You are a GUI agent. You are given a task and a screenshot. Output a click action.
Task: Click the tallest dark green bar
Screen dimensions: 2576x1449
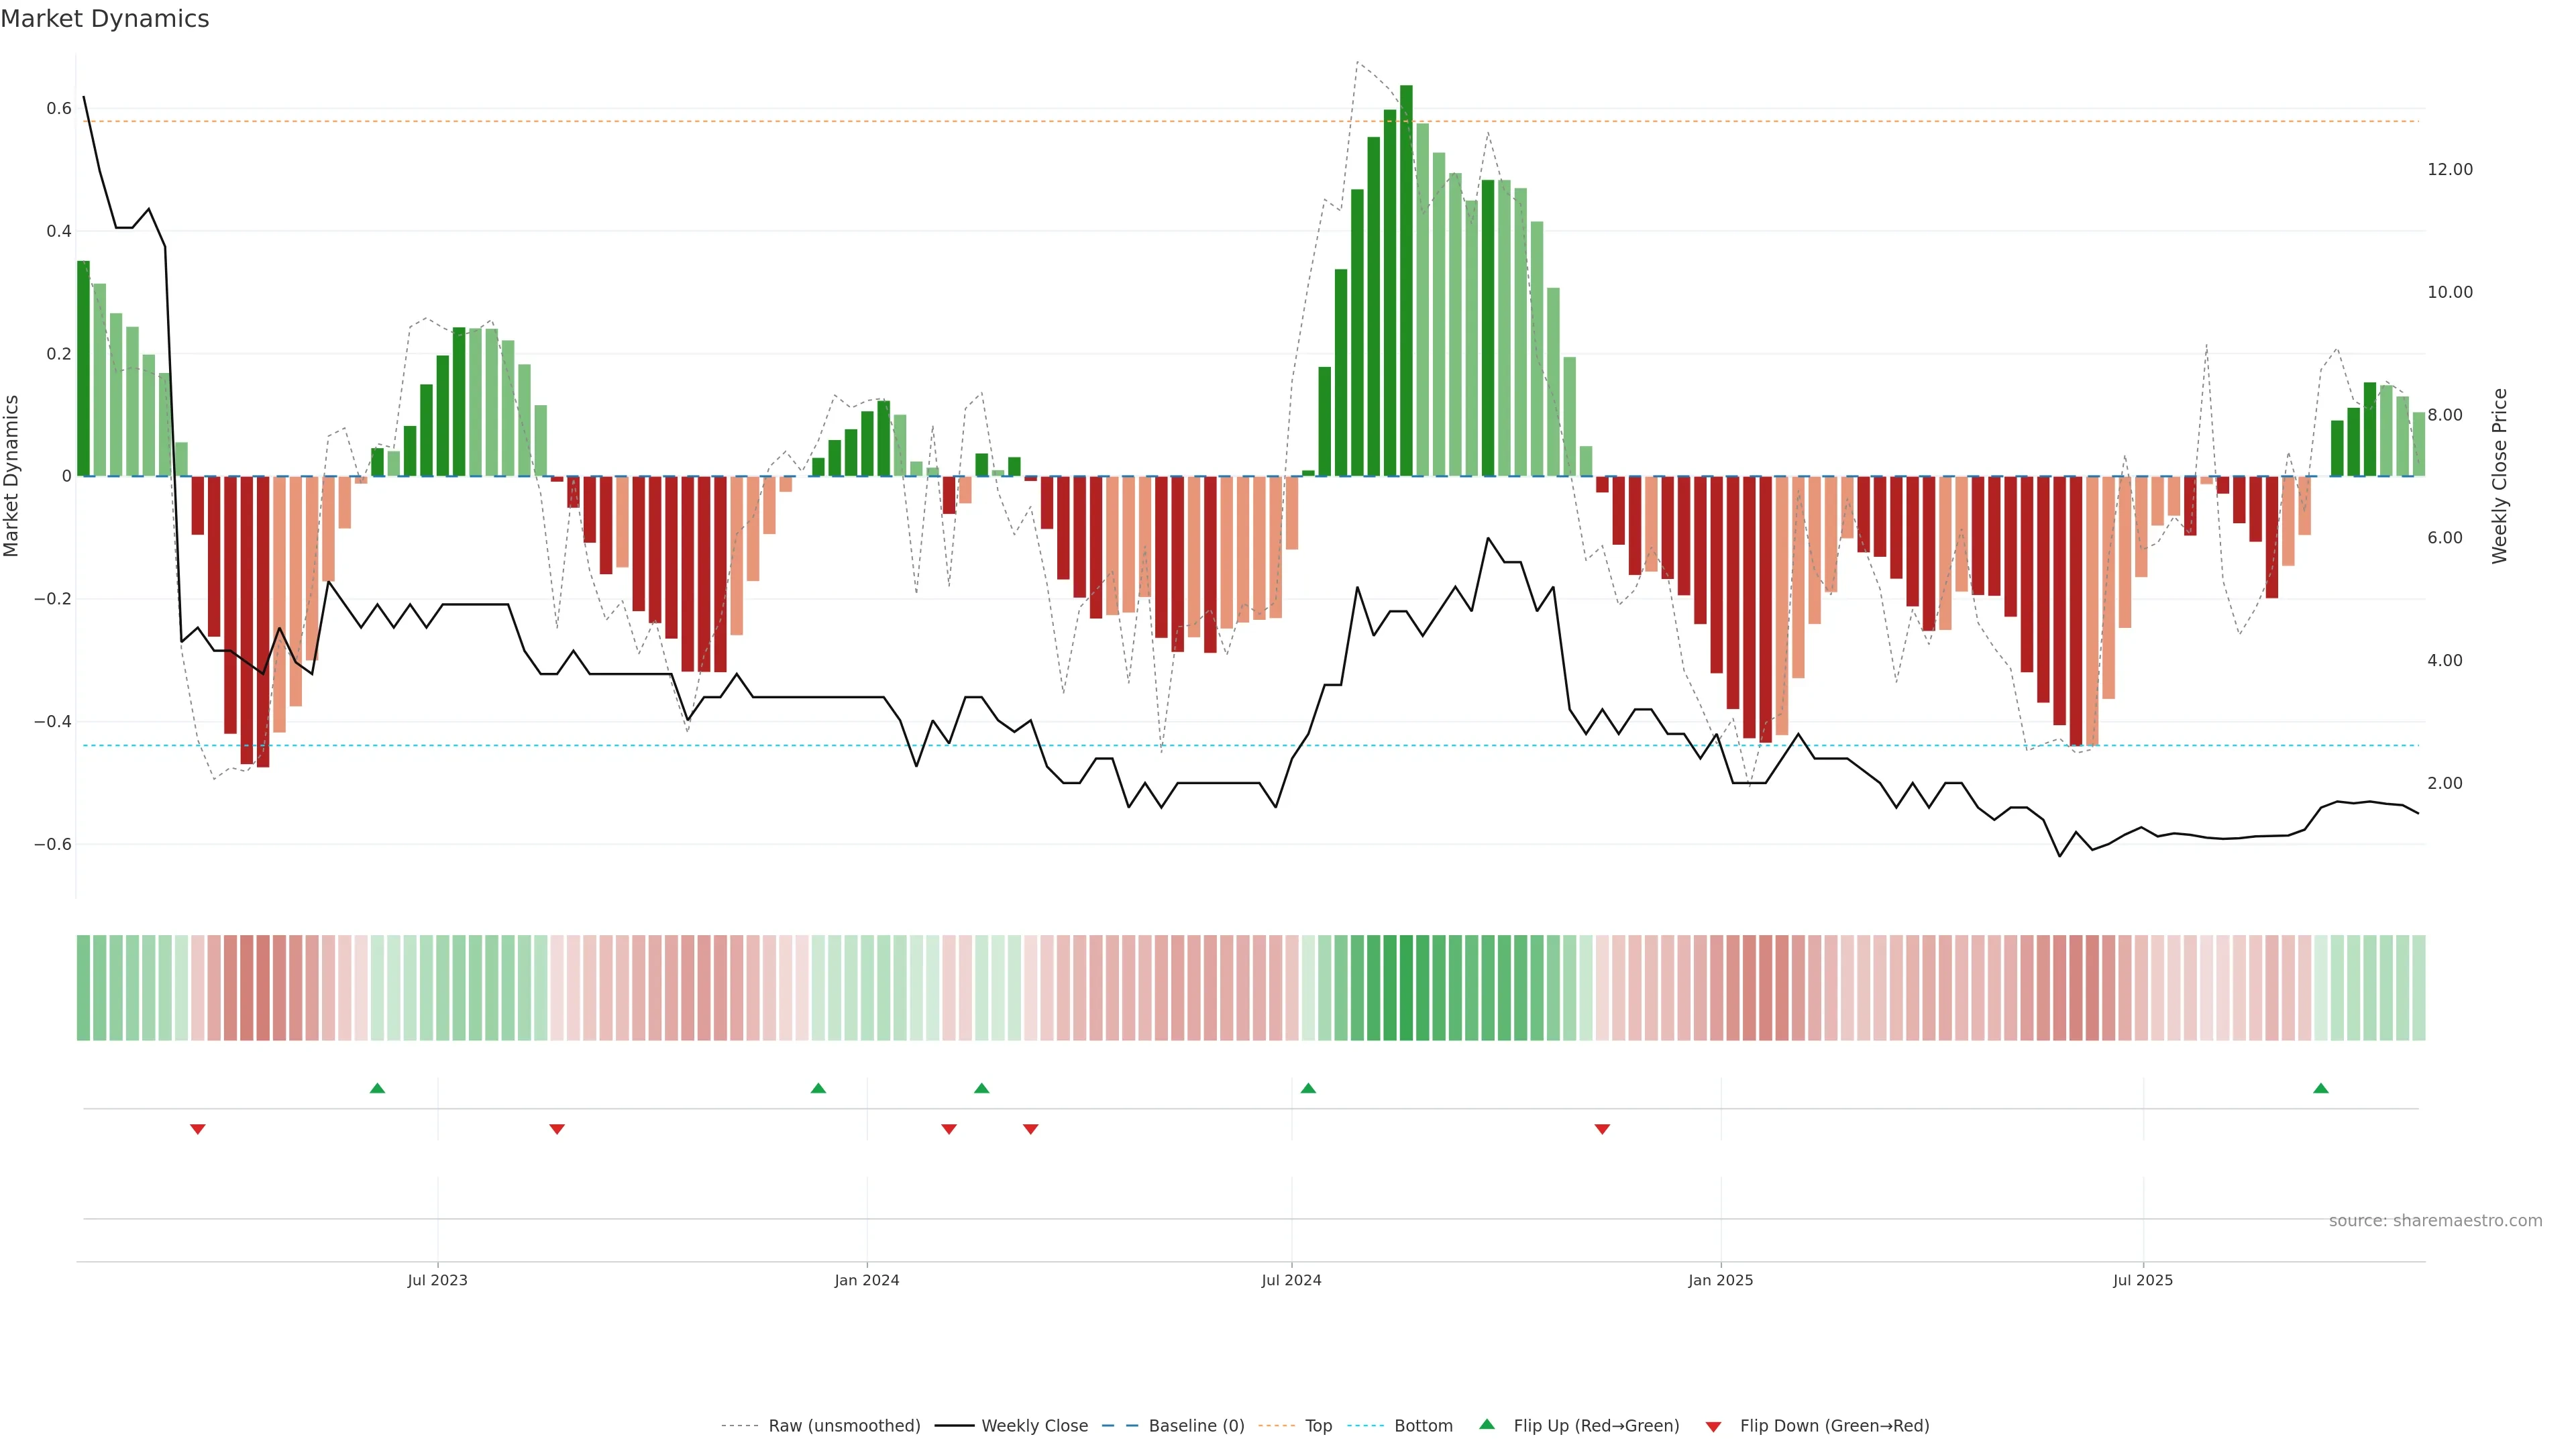pyautogui.click(x=1406, y=280)
